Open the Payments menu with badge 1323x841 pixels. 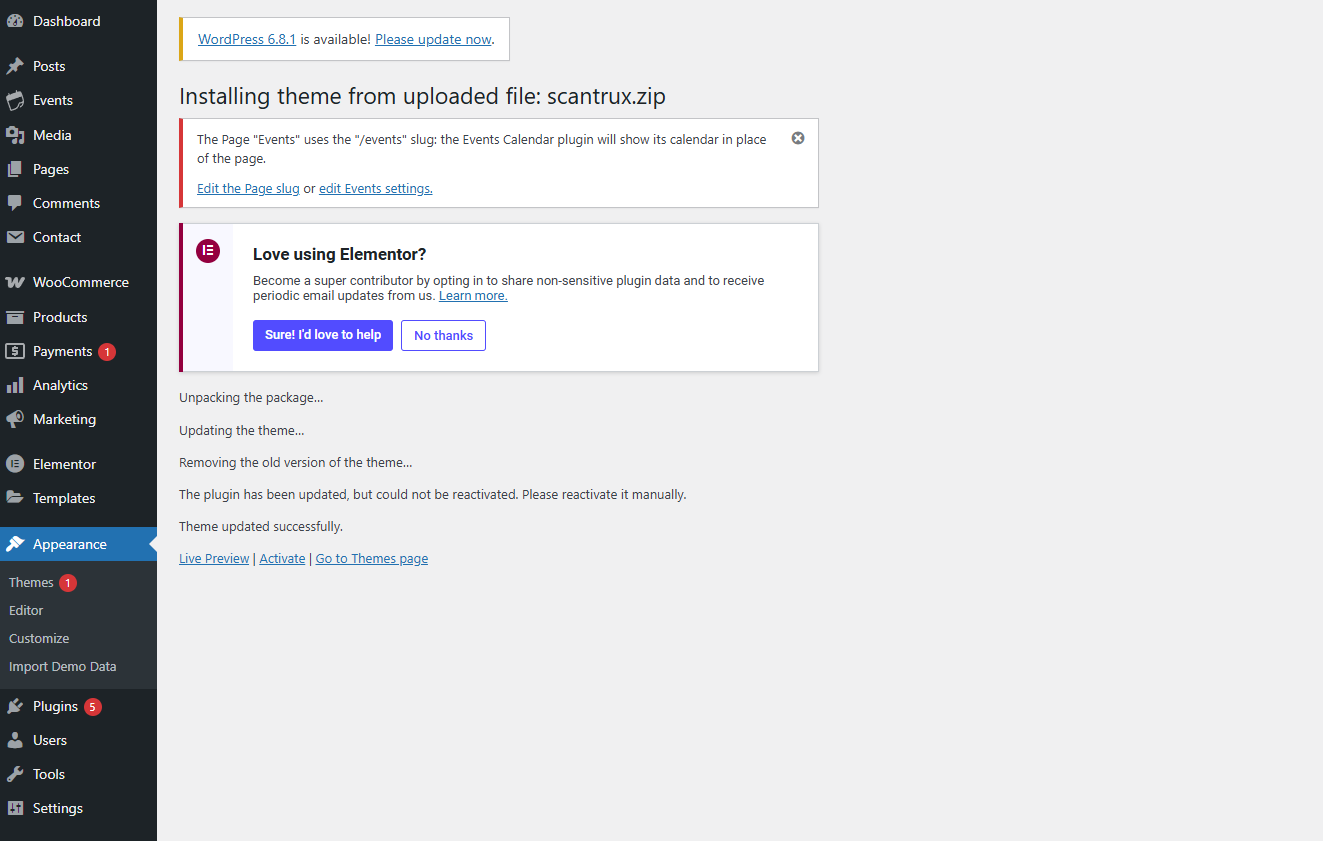62,351
